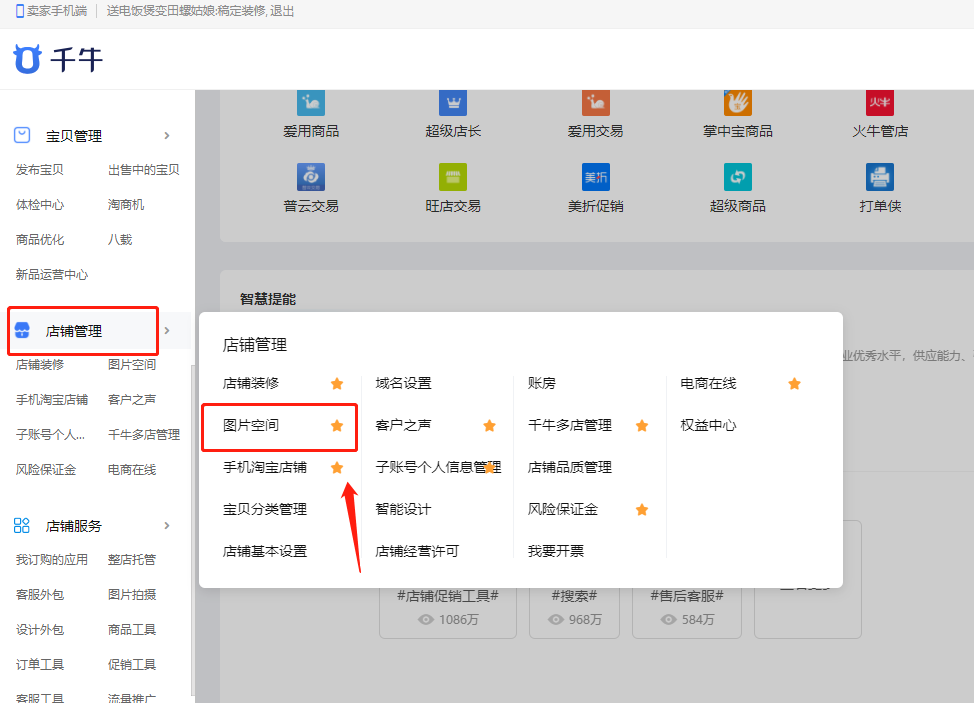Open the 超级商品 app icon
The width and height of the screenshot is (974, 703).
coord(737,177)
